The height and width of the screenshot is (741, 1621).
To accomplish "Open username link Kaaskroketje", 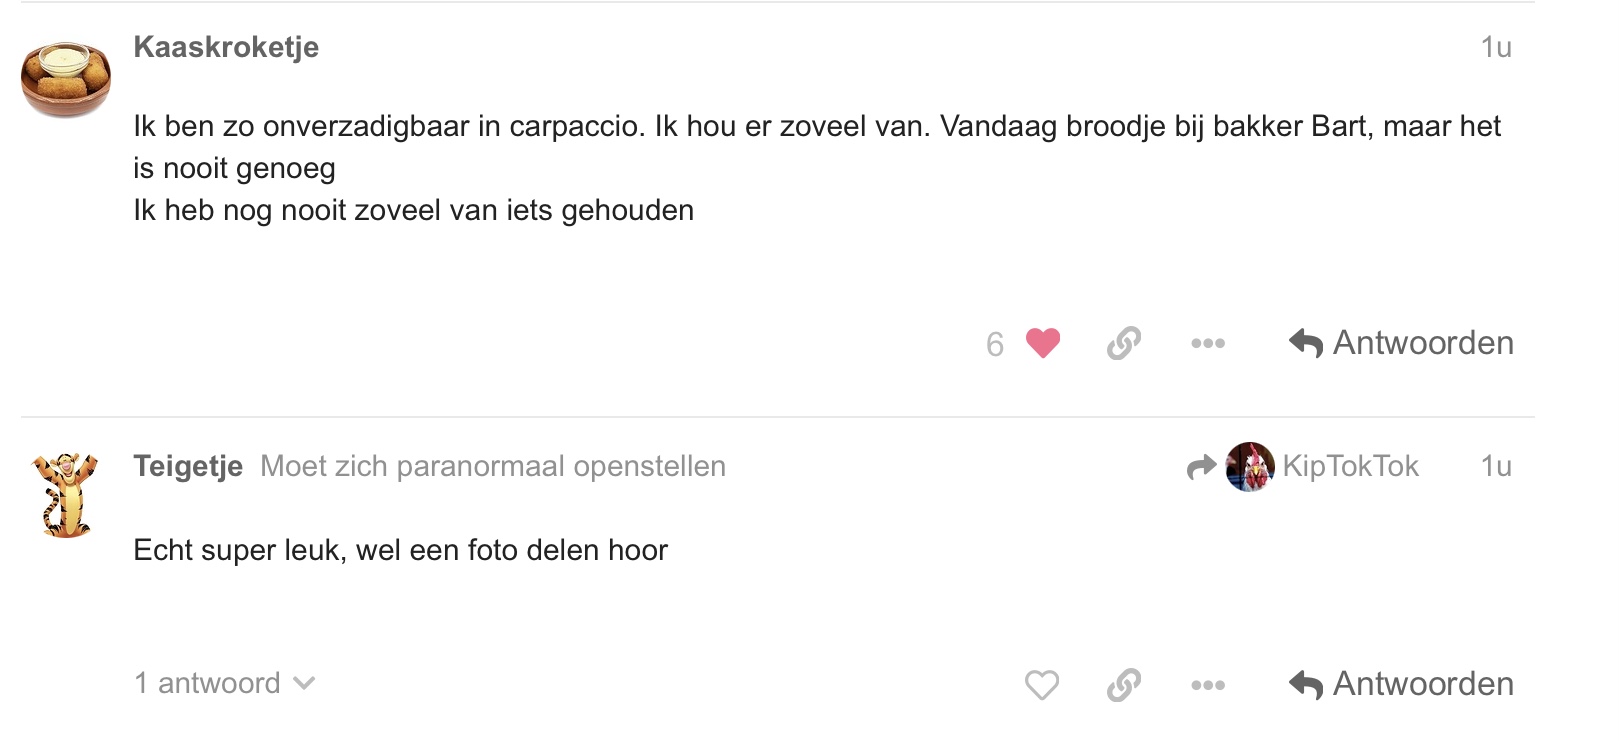I will [x=226, y=47].
